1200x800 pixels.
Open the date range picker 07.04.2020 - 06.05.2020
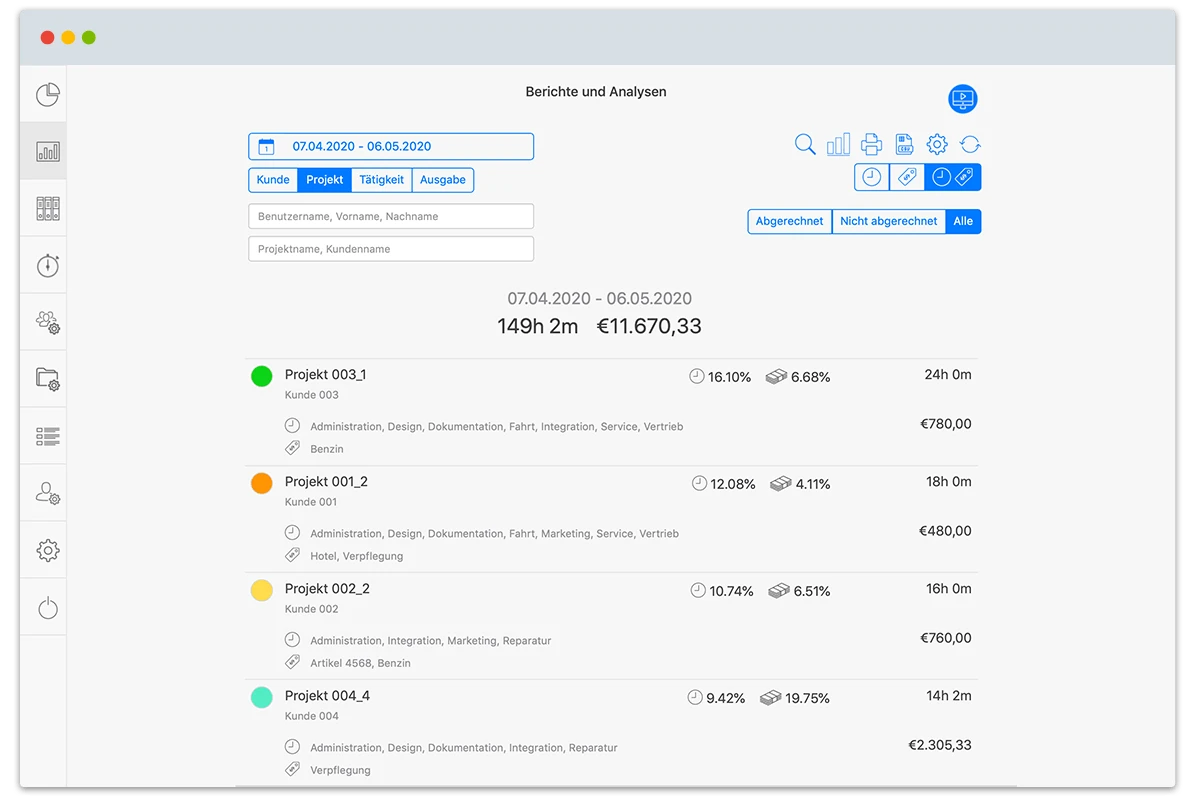pos(391,147)
